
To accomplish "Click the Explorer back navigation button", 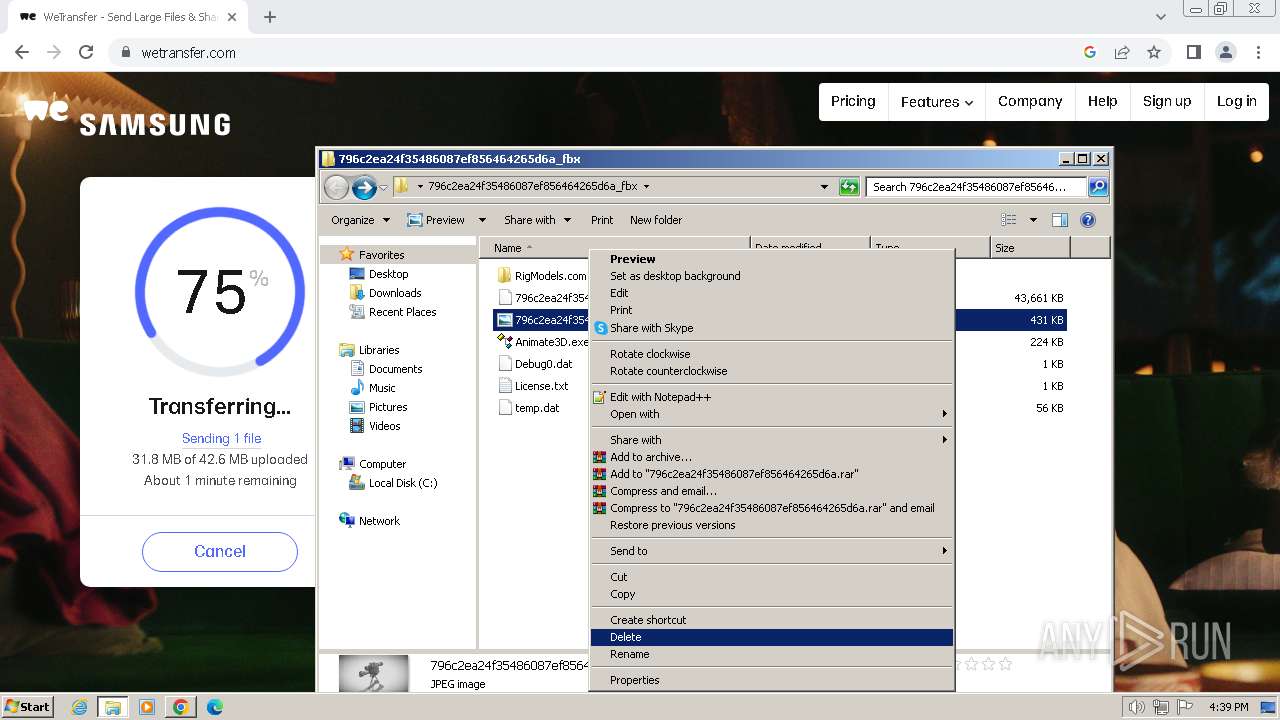I will (337, 186).
